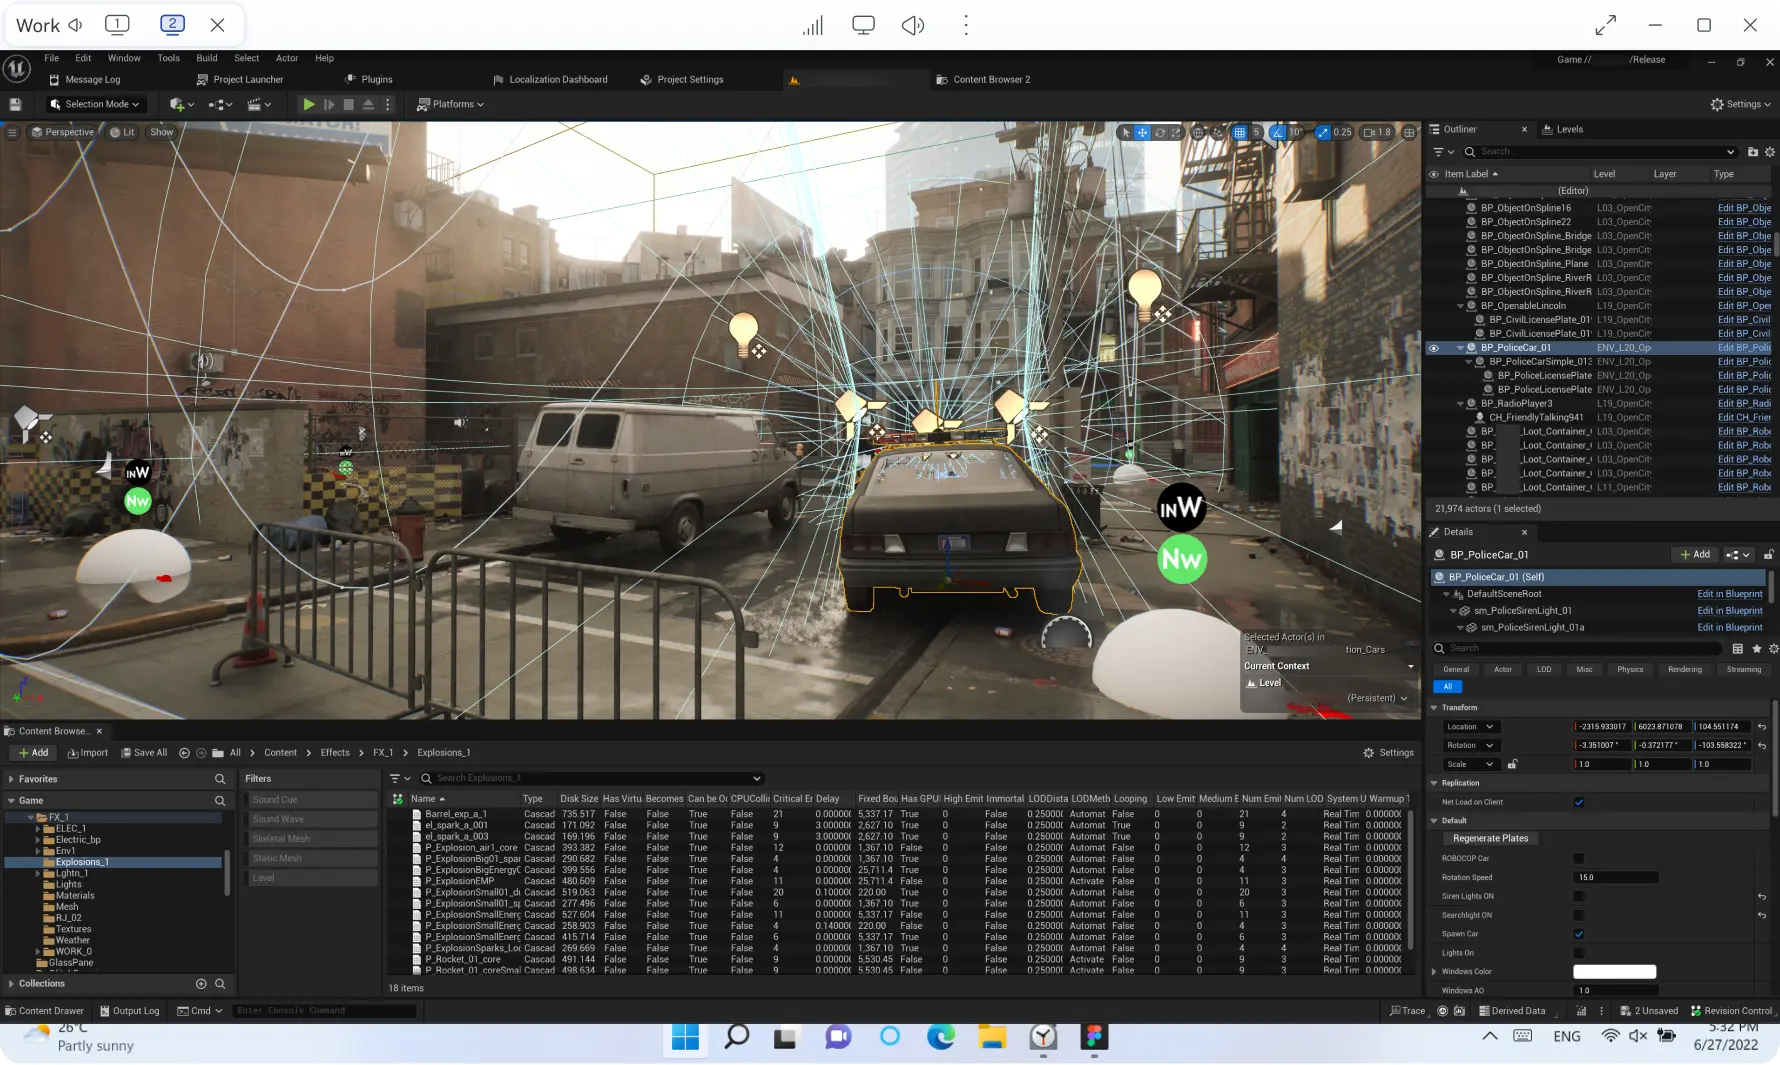Switch to the Levels tab
The height and width of the screenshot is (1065, 1780).
1568,129
